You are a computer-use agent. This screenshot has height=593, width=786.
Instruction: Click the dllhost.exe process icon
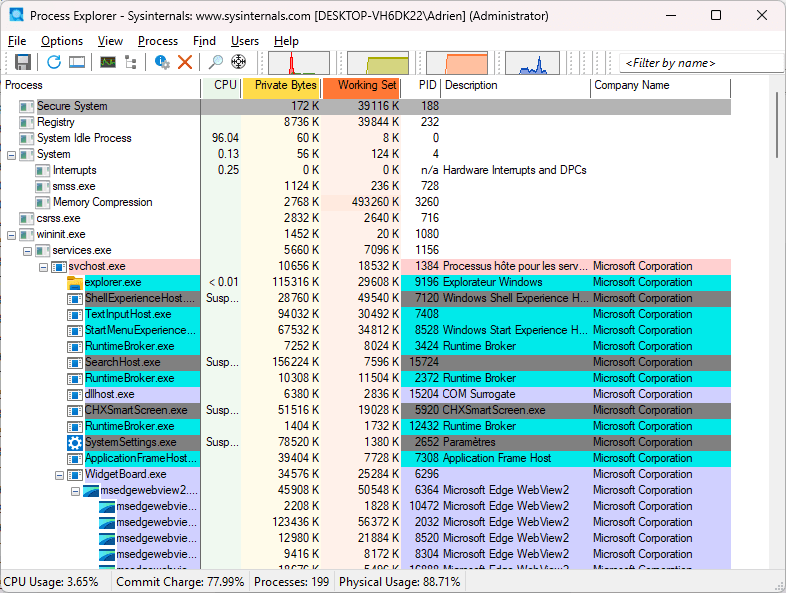point(75,395)
